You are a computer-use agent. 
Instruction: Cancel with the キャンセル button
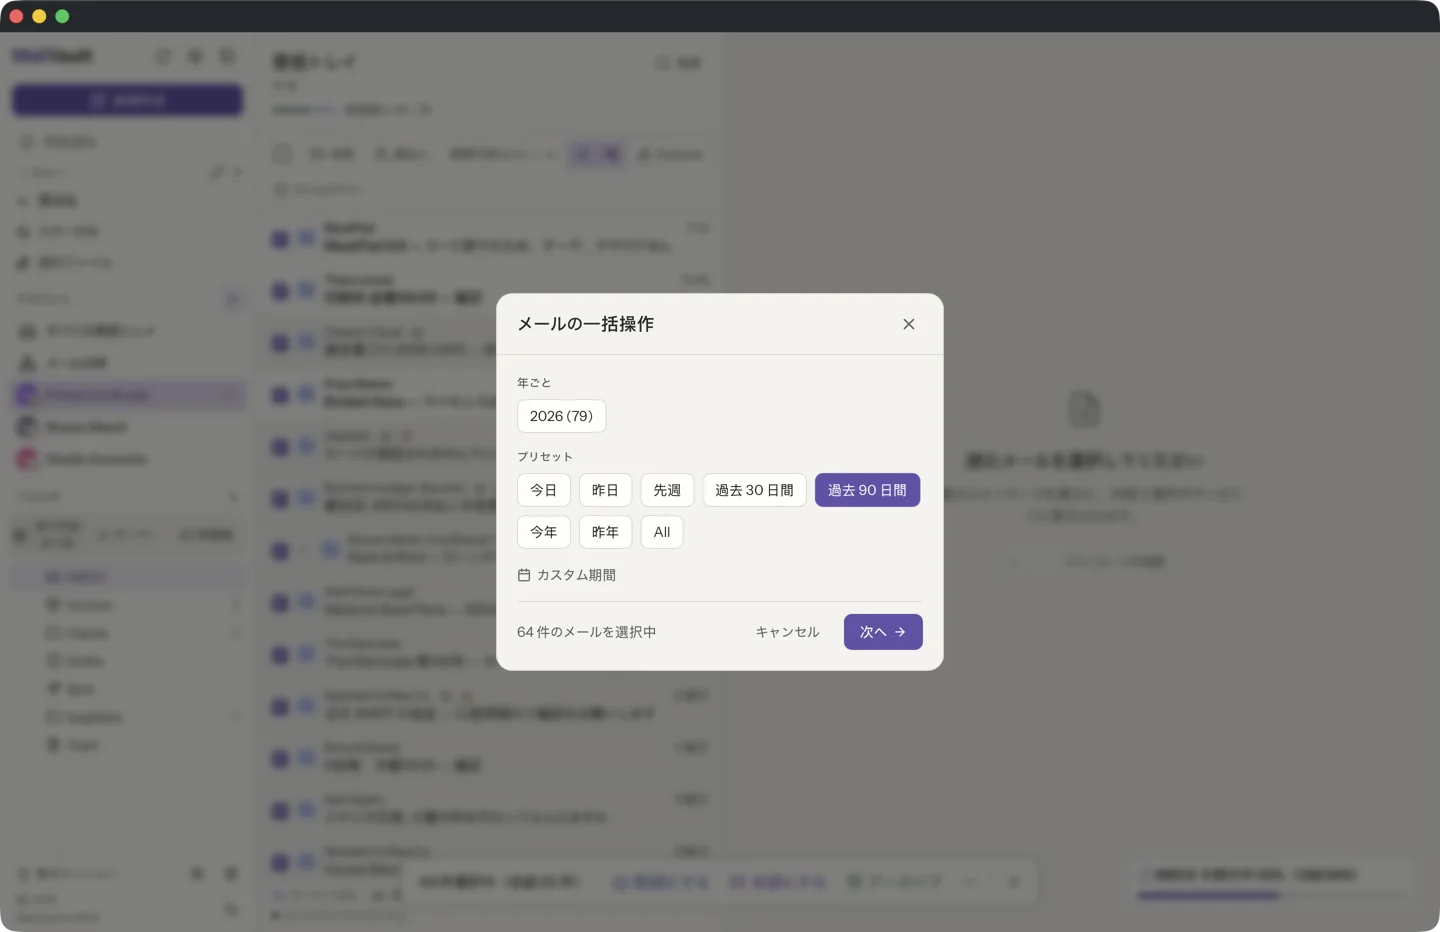787,632
